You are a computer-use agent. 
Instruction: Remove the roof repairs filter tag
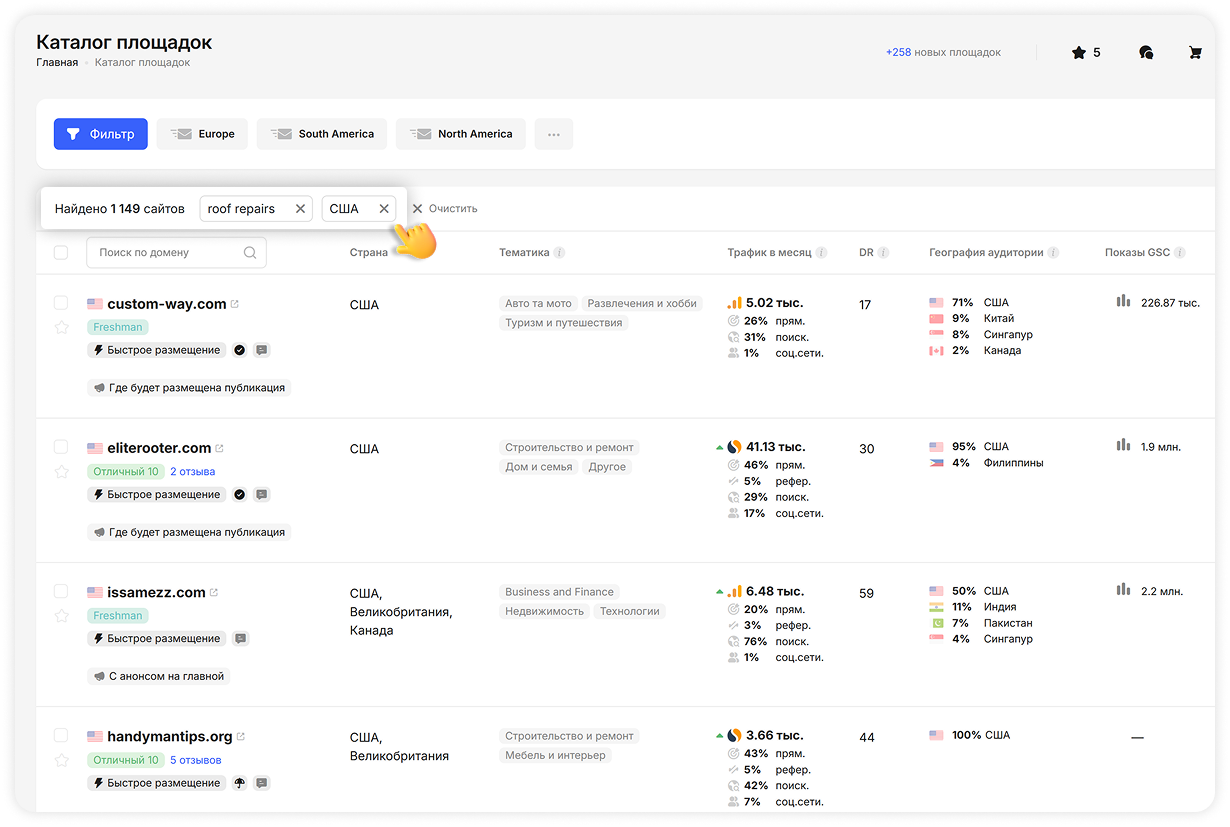pyautogui.click(x=300, y=209)
